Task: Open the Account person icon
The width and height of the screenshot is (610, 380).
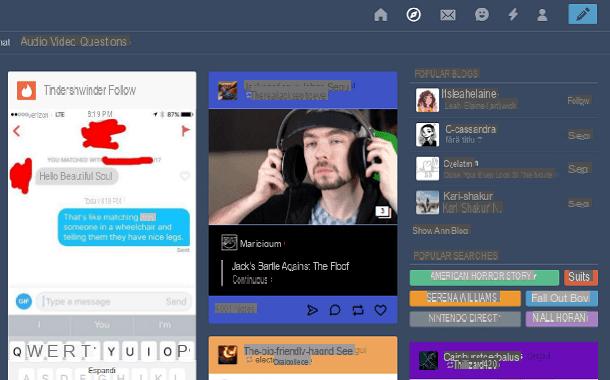Action: pyautogui.click(x=542, y=15)
